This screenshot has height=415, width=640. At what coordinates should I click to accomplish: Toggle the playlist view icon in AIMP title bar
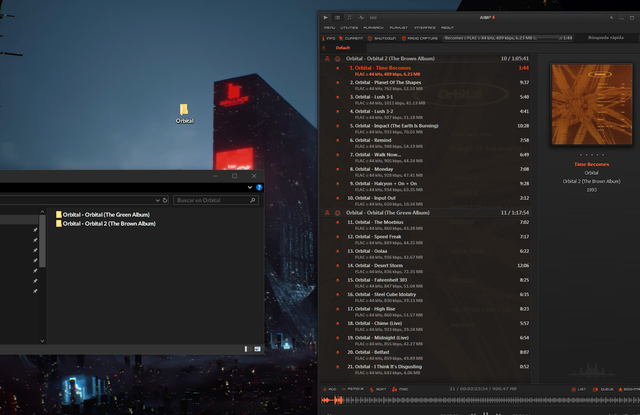(x=337, y=18)
